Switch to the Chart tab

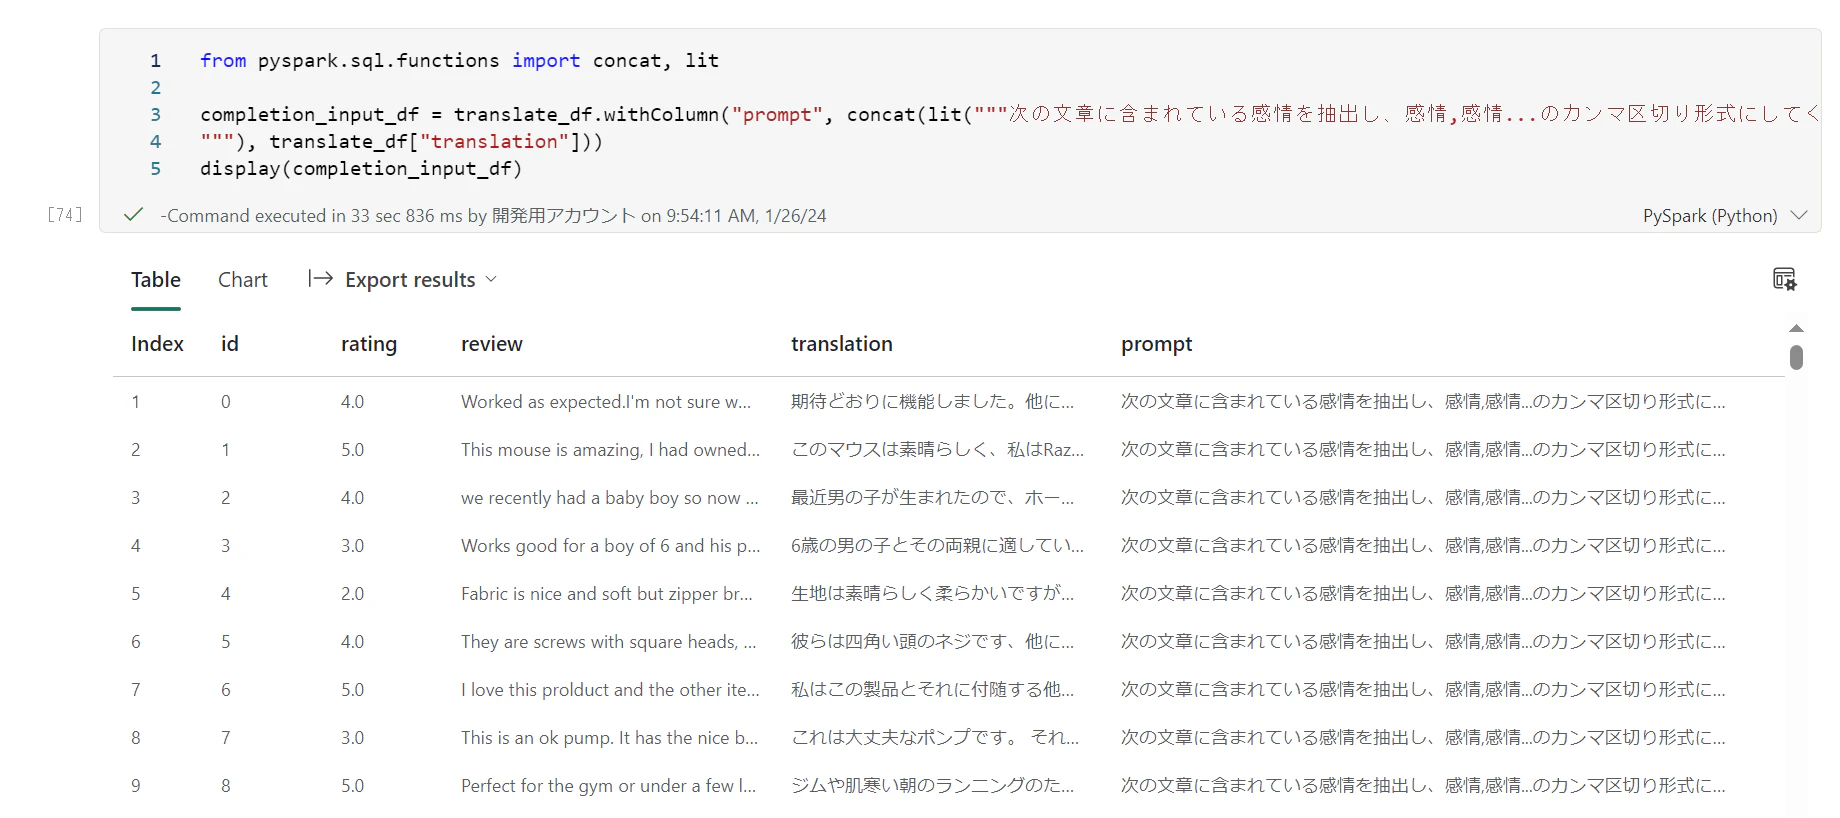(x=243, y=280)
